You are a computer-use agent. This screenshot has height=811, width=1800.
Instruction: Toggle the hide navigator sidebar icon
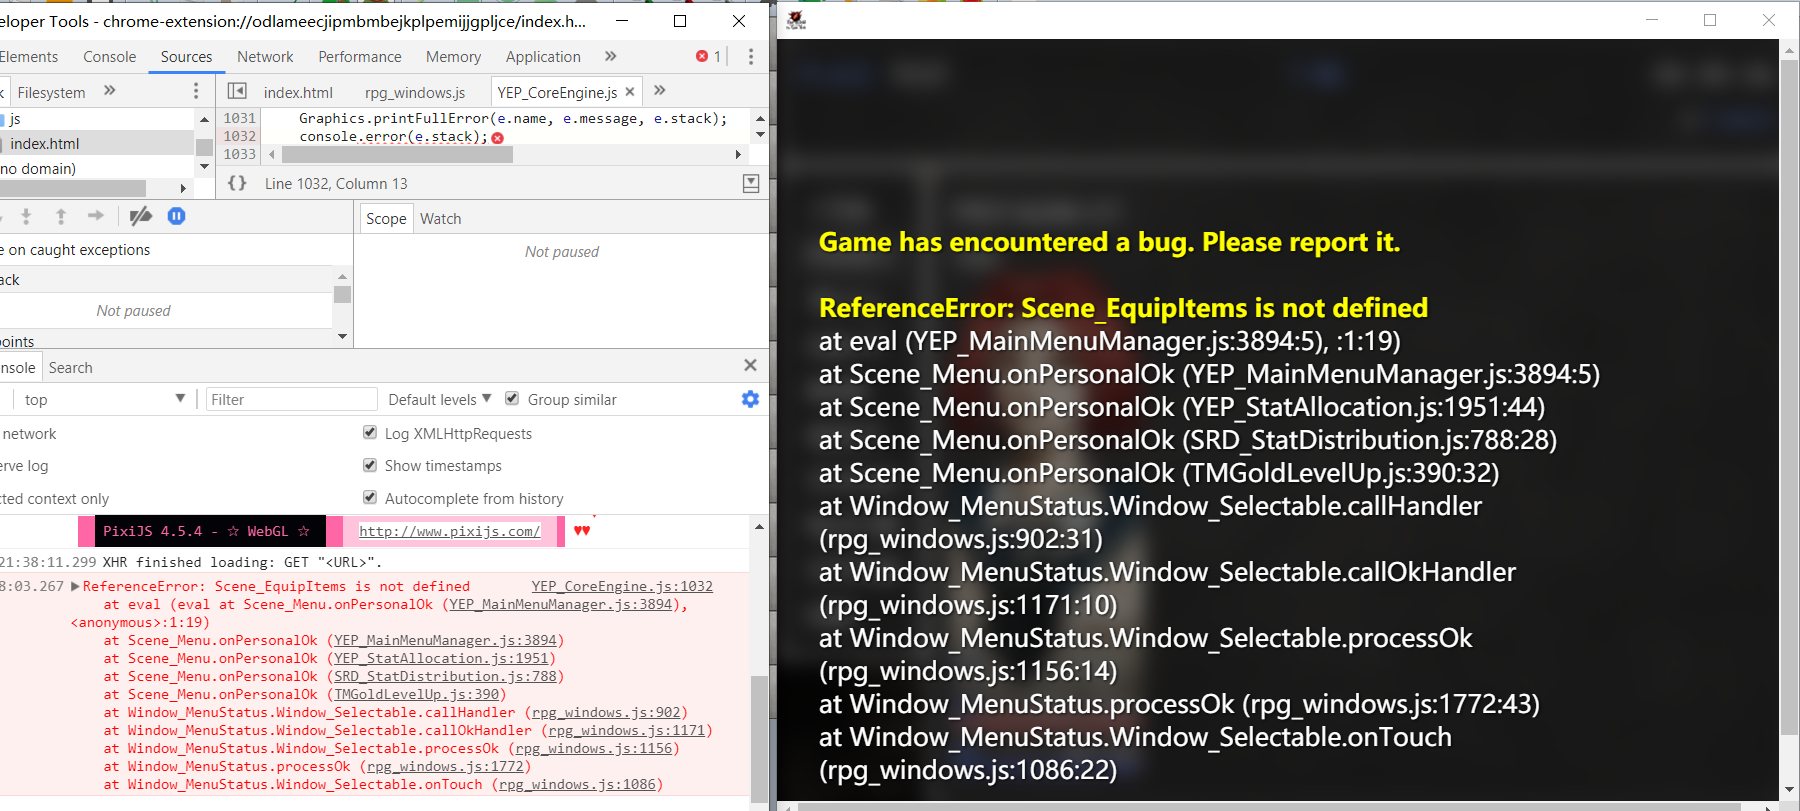(237, 91)
